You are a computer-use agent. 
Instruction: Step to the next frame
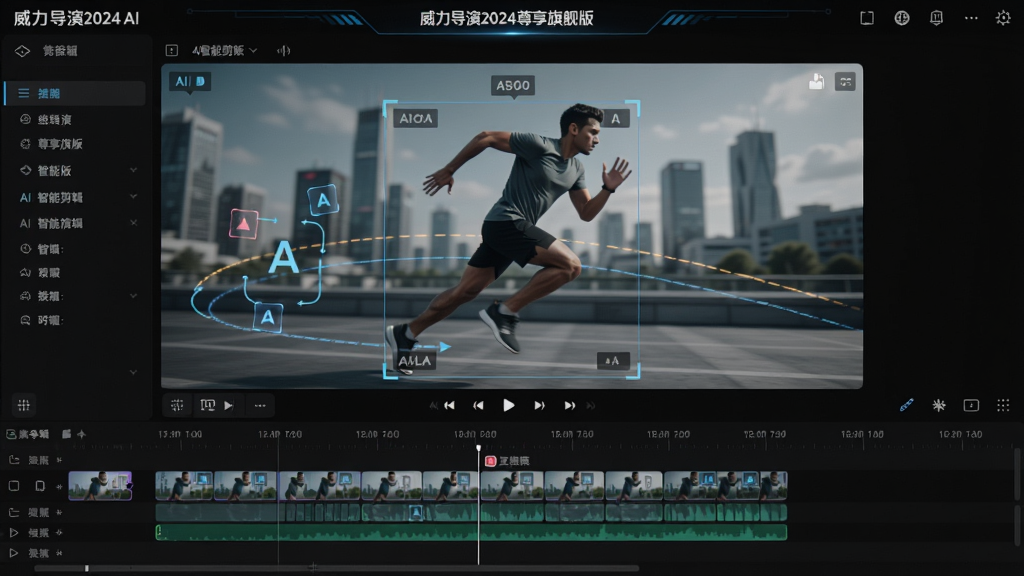539,406
